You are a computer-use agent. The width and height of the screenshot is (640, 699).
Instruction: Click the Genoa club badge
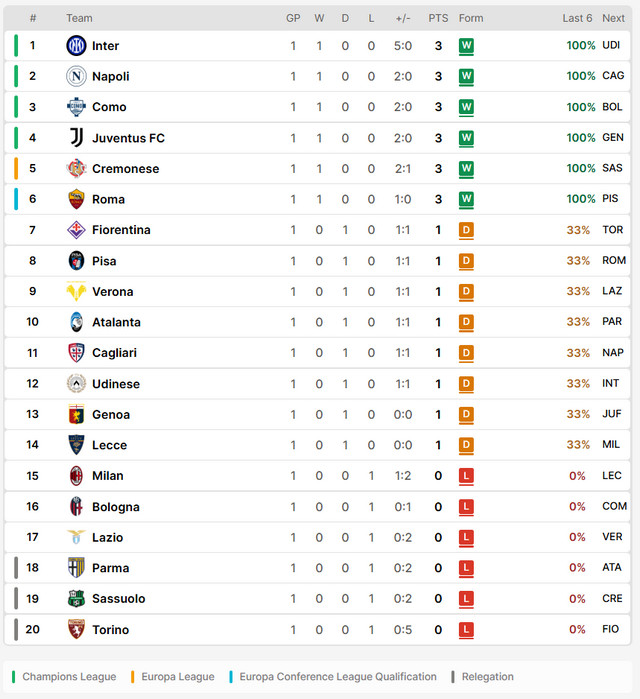pos(77,414)
